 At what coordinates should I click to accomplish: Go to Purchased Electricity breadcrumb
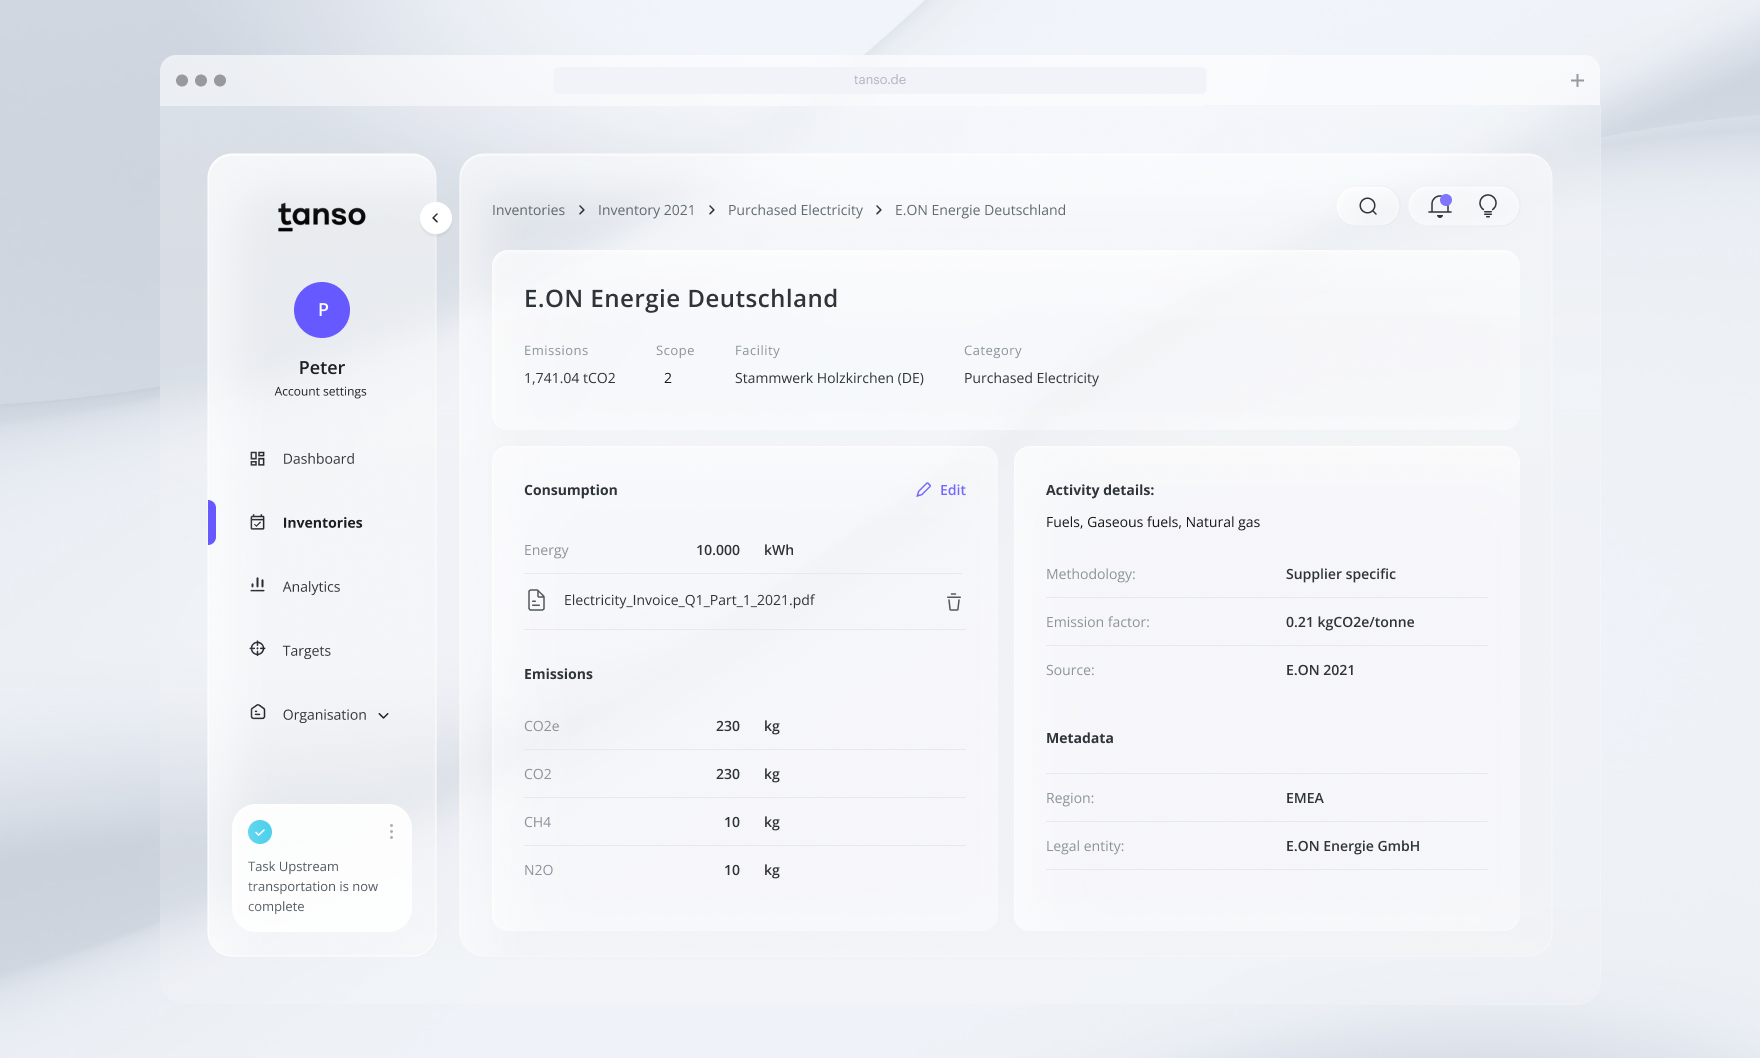tap(795, 210)
